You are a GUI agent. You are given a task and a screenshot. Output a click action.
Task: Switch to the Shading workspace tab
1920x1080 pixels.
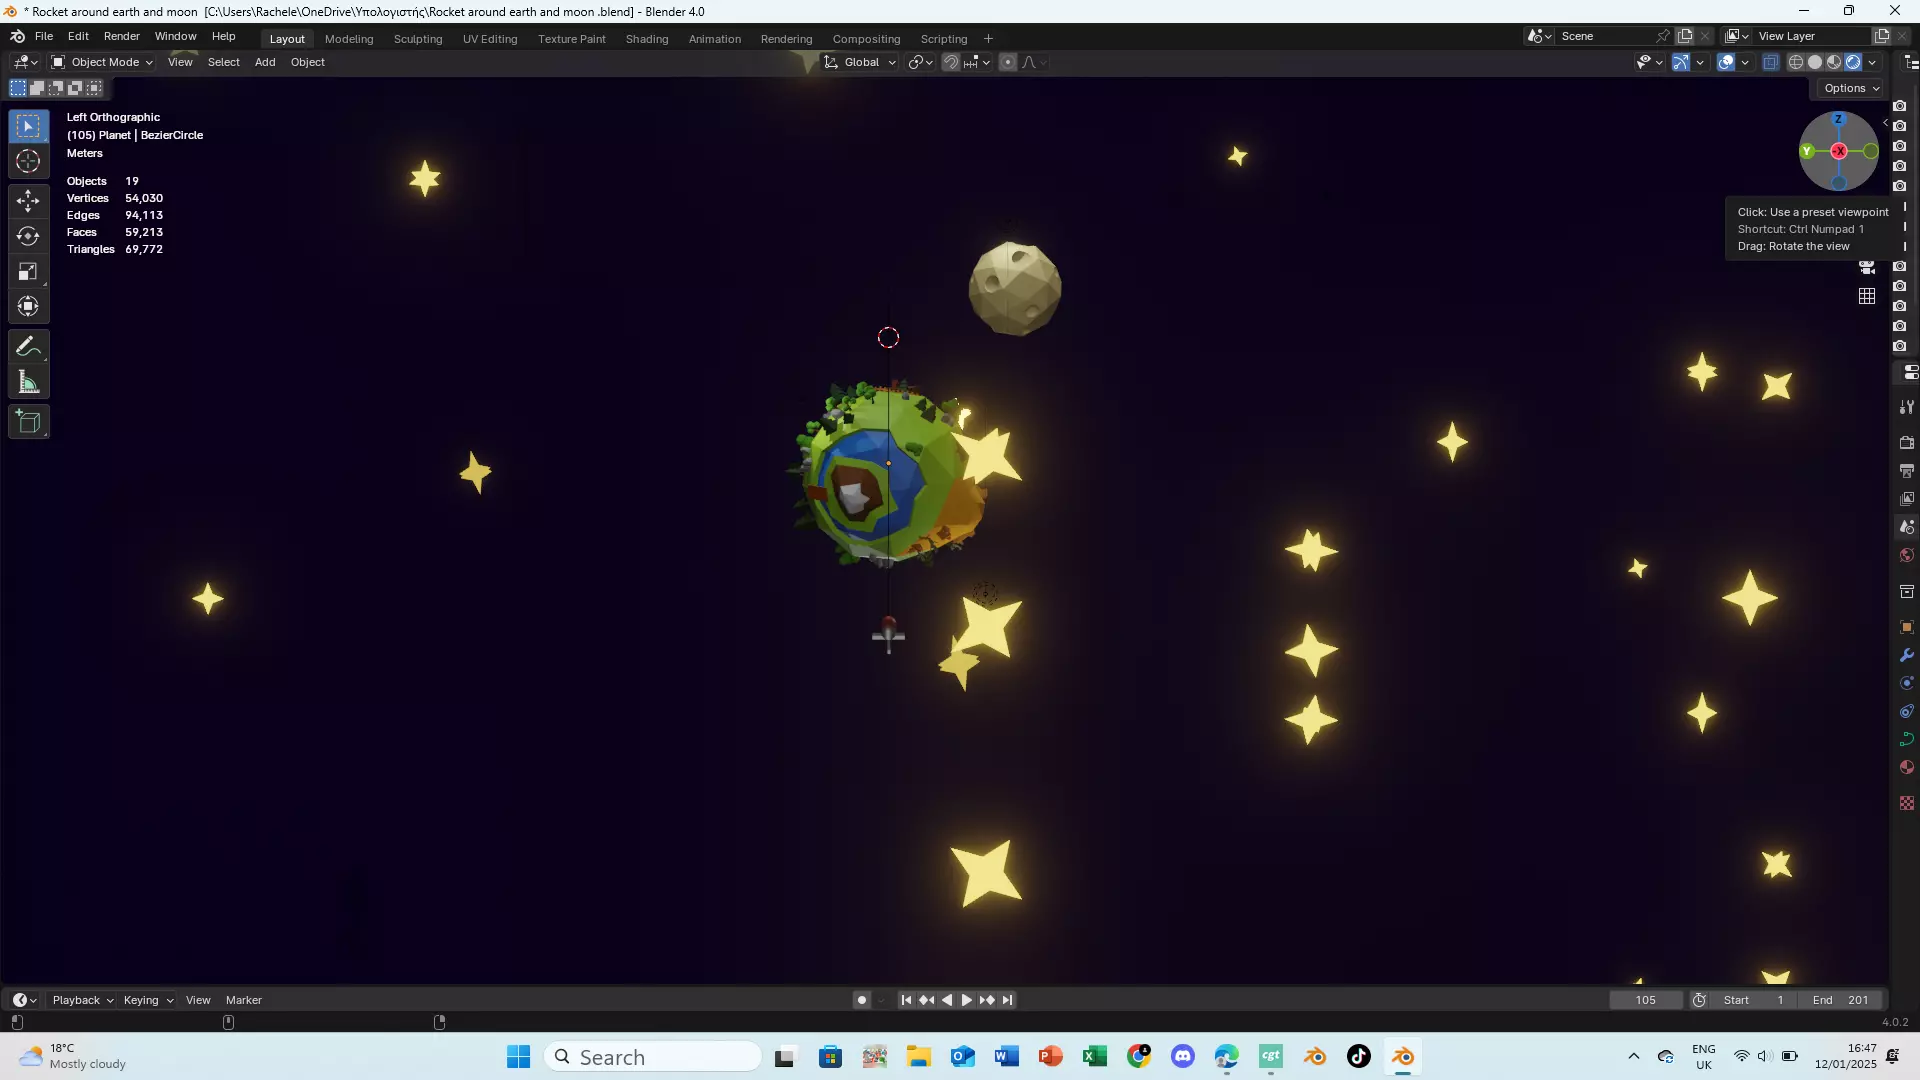[647, 39]
